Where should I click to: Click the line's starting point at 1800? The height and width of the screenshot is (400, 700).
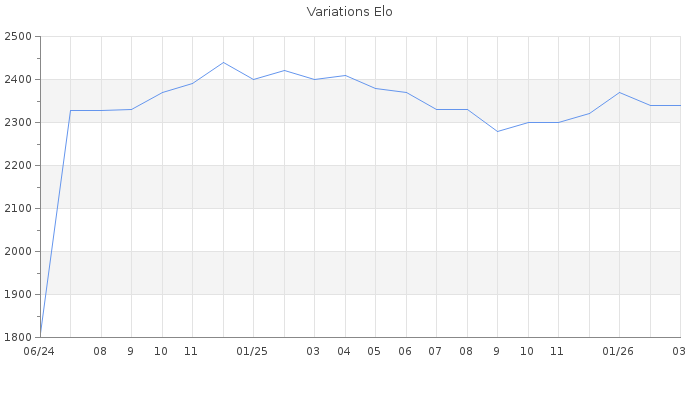(x=40, y=336)
